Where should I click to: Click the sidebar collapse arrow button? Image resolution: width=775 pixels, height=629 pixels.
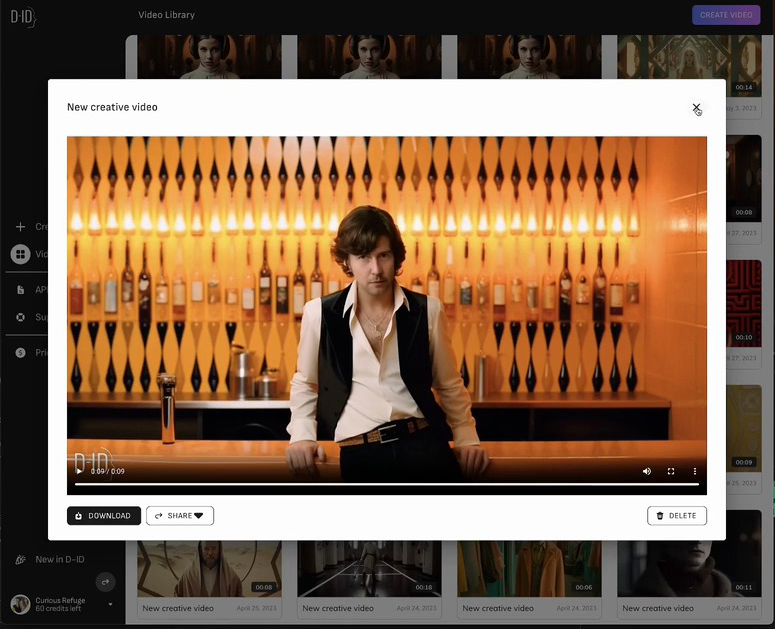point(105,582)
